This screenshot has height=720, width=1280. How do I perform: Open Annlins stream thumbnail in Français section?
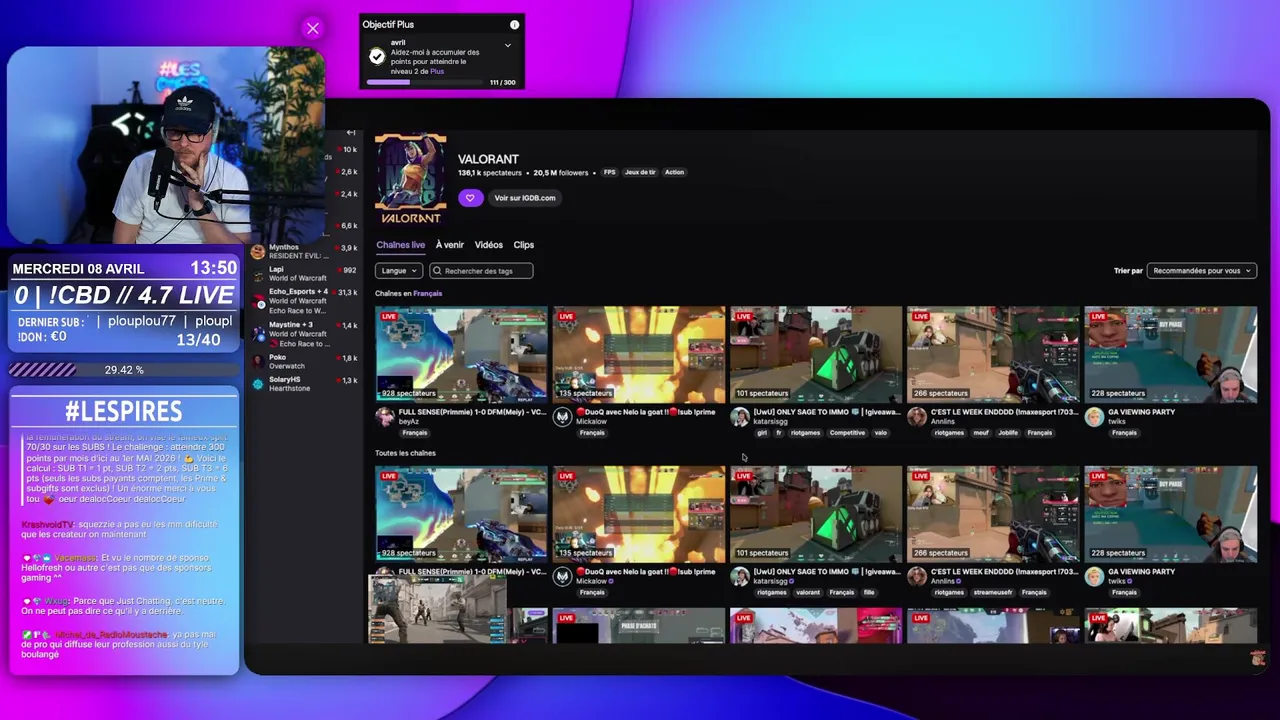[x=993, y=354]
